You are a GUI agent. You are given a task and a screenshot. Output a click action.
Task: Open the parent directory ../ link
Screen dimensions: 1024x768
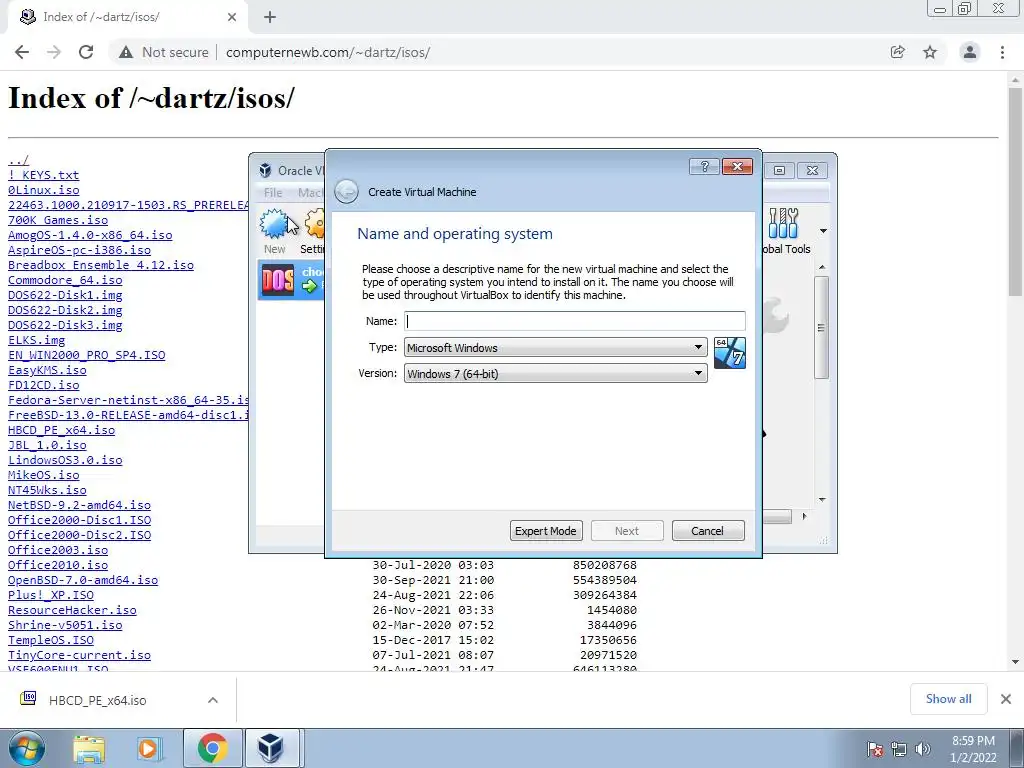point(18,160)
